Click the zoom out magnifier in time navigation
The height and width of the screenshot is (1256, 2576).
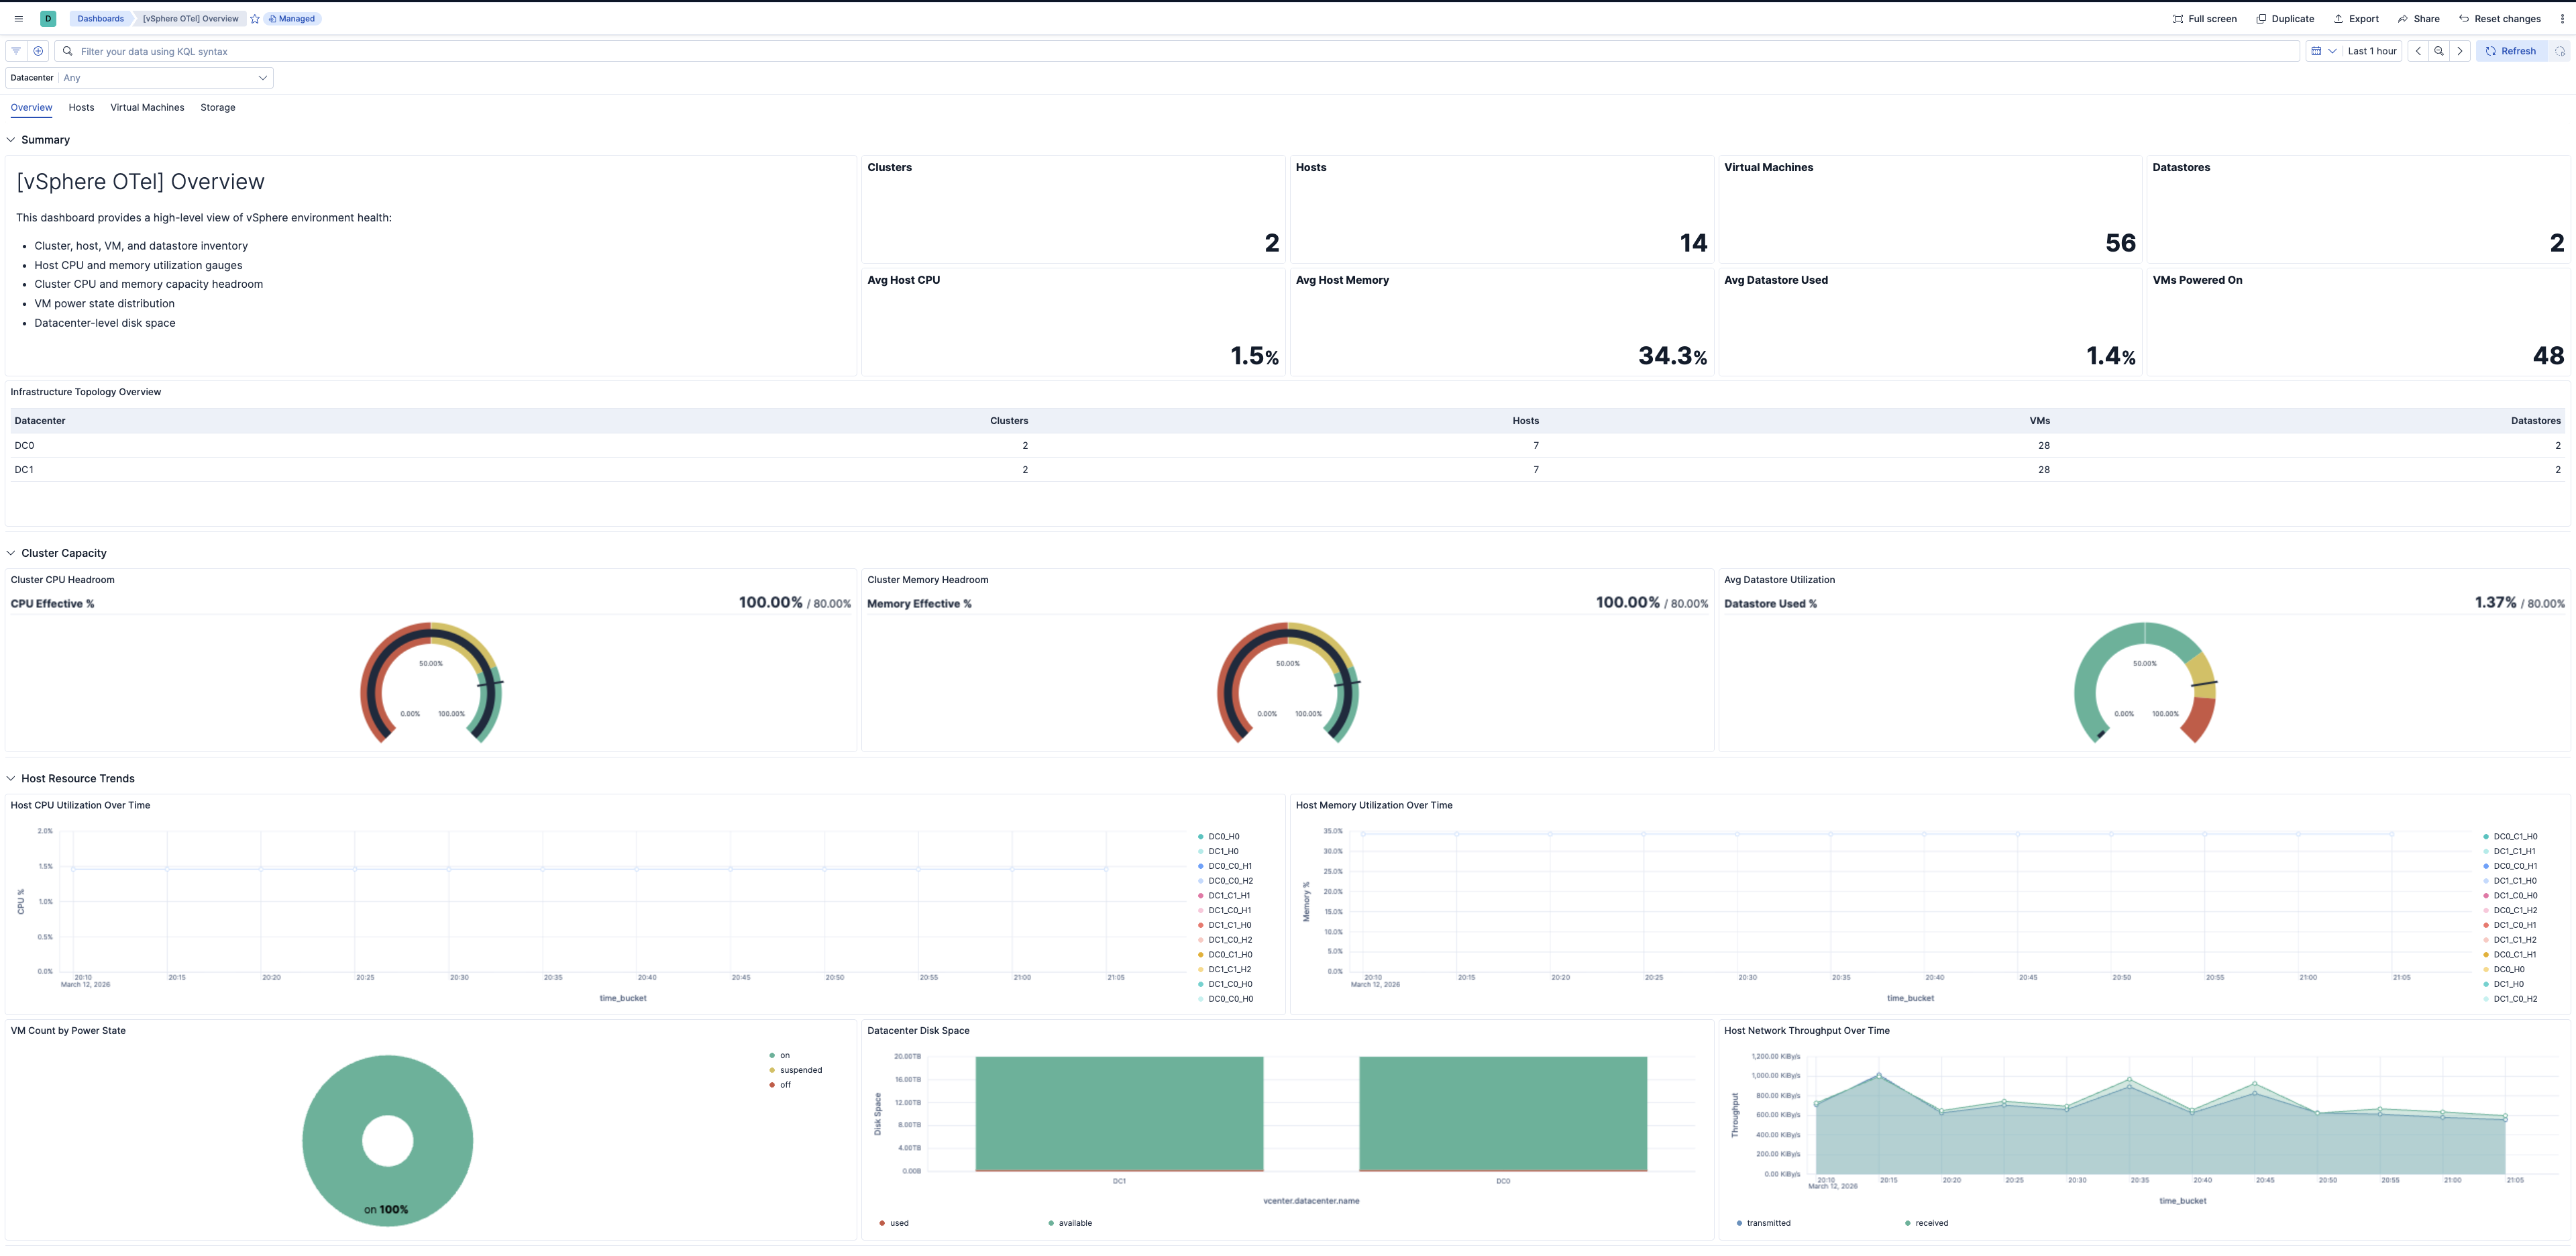pos(2439,50)
